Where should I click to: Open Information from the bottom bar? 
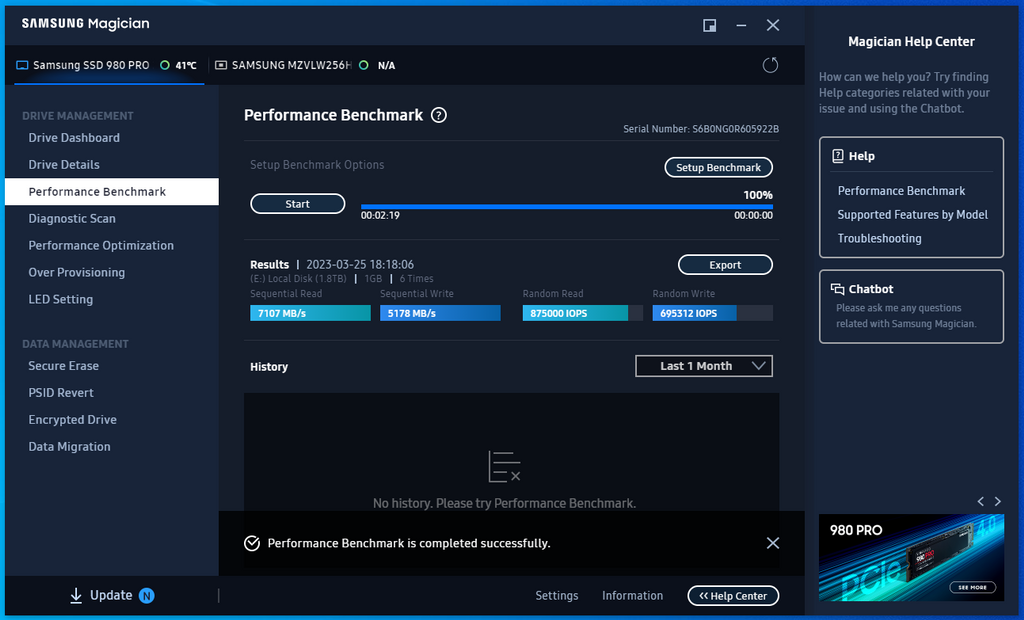[632, 596]
